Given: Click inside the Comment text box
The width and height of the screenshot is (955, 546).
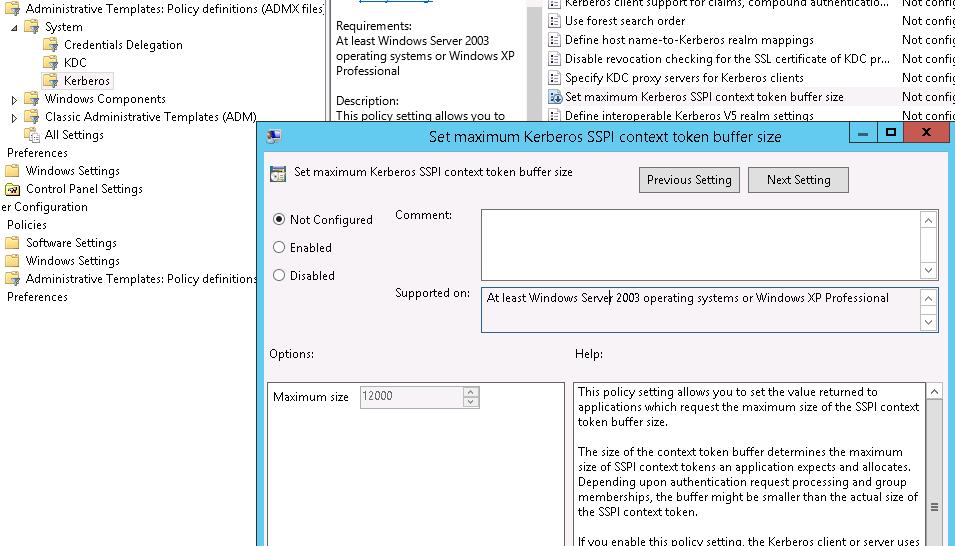Looking at the screenshot, I should pos(700,244).
